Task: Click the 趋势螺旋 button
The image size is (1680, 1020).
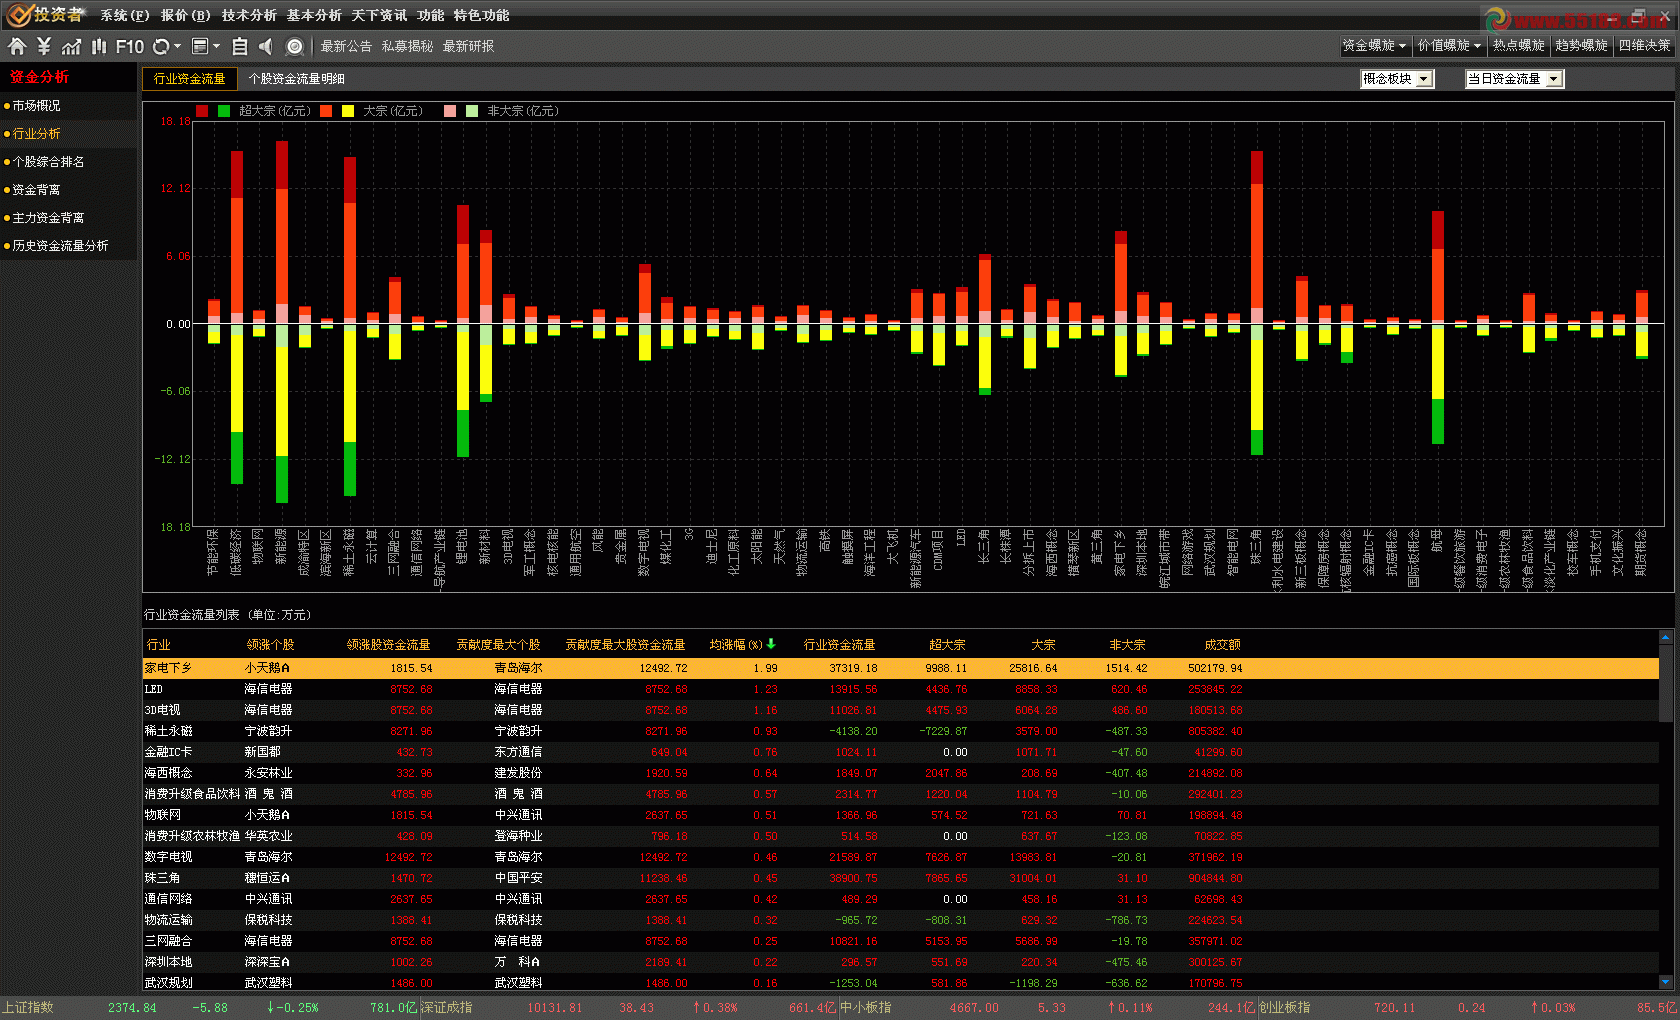Action: point(1581,46)
